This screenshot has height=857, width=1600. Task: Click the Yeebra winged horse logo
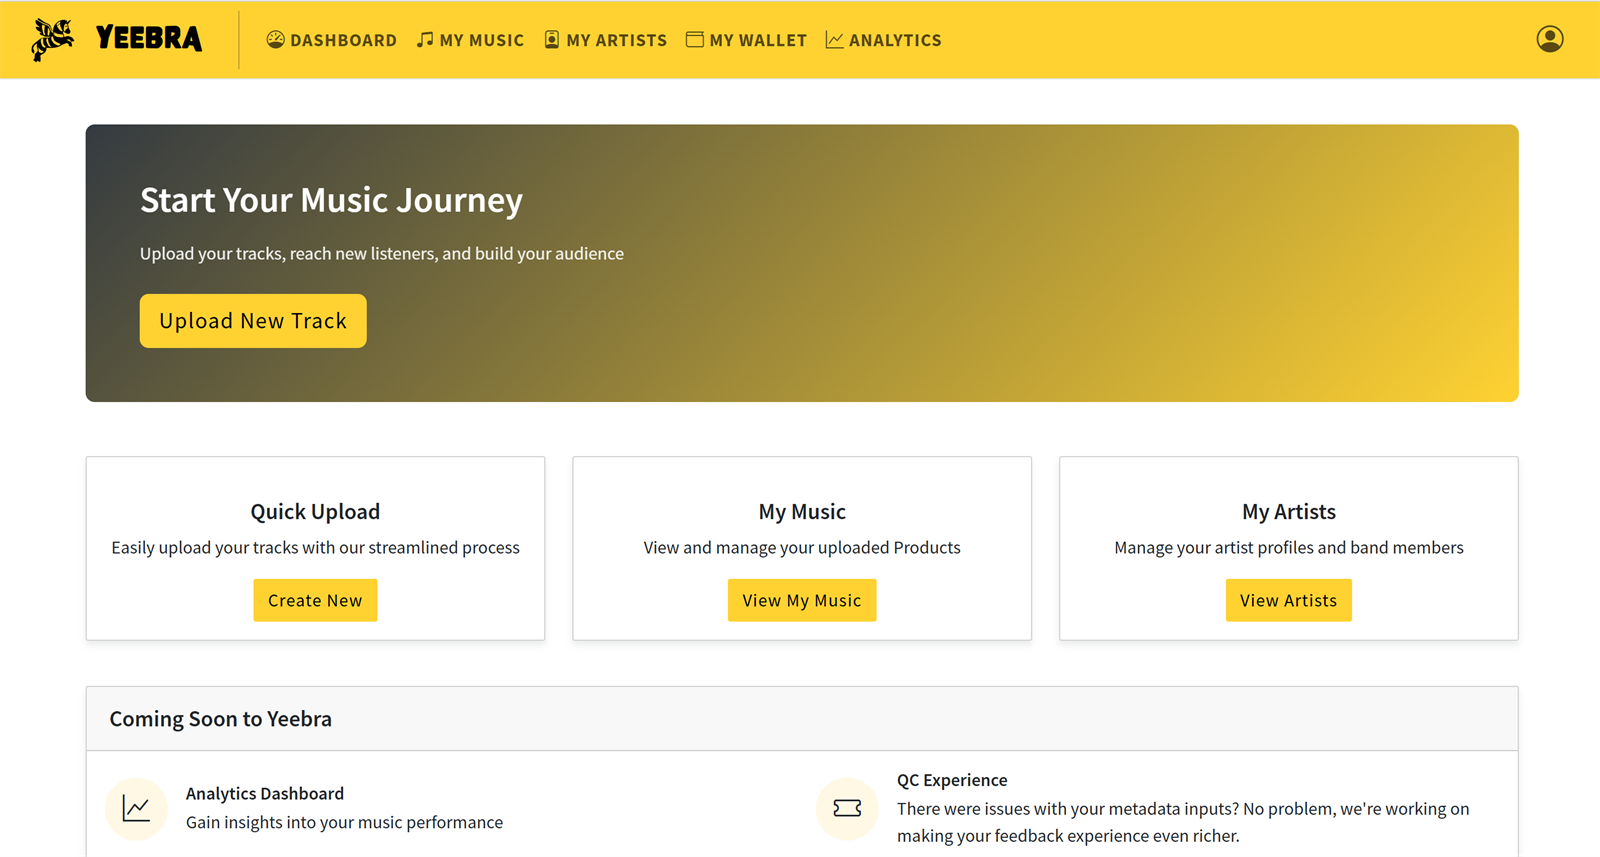click(x=52, y=40)
